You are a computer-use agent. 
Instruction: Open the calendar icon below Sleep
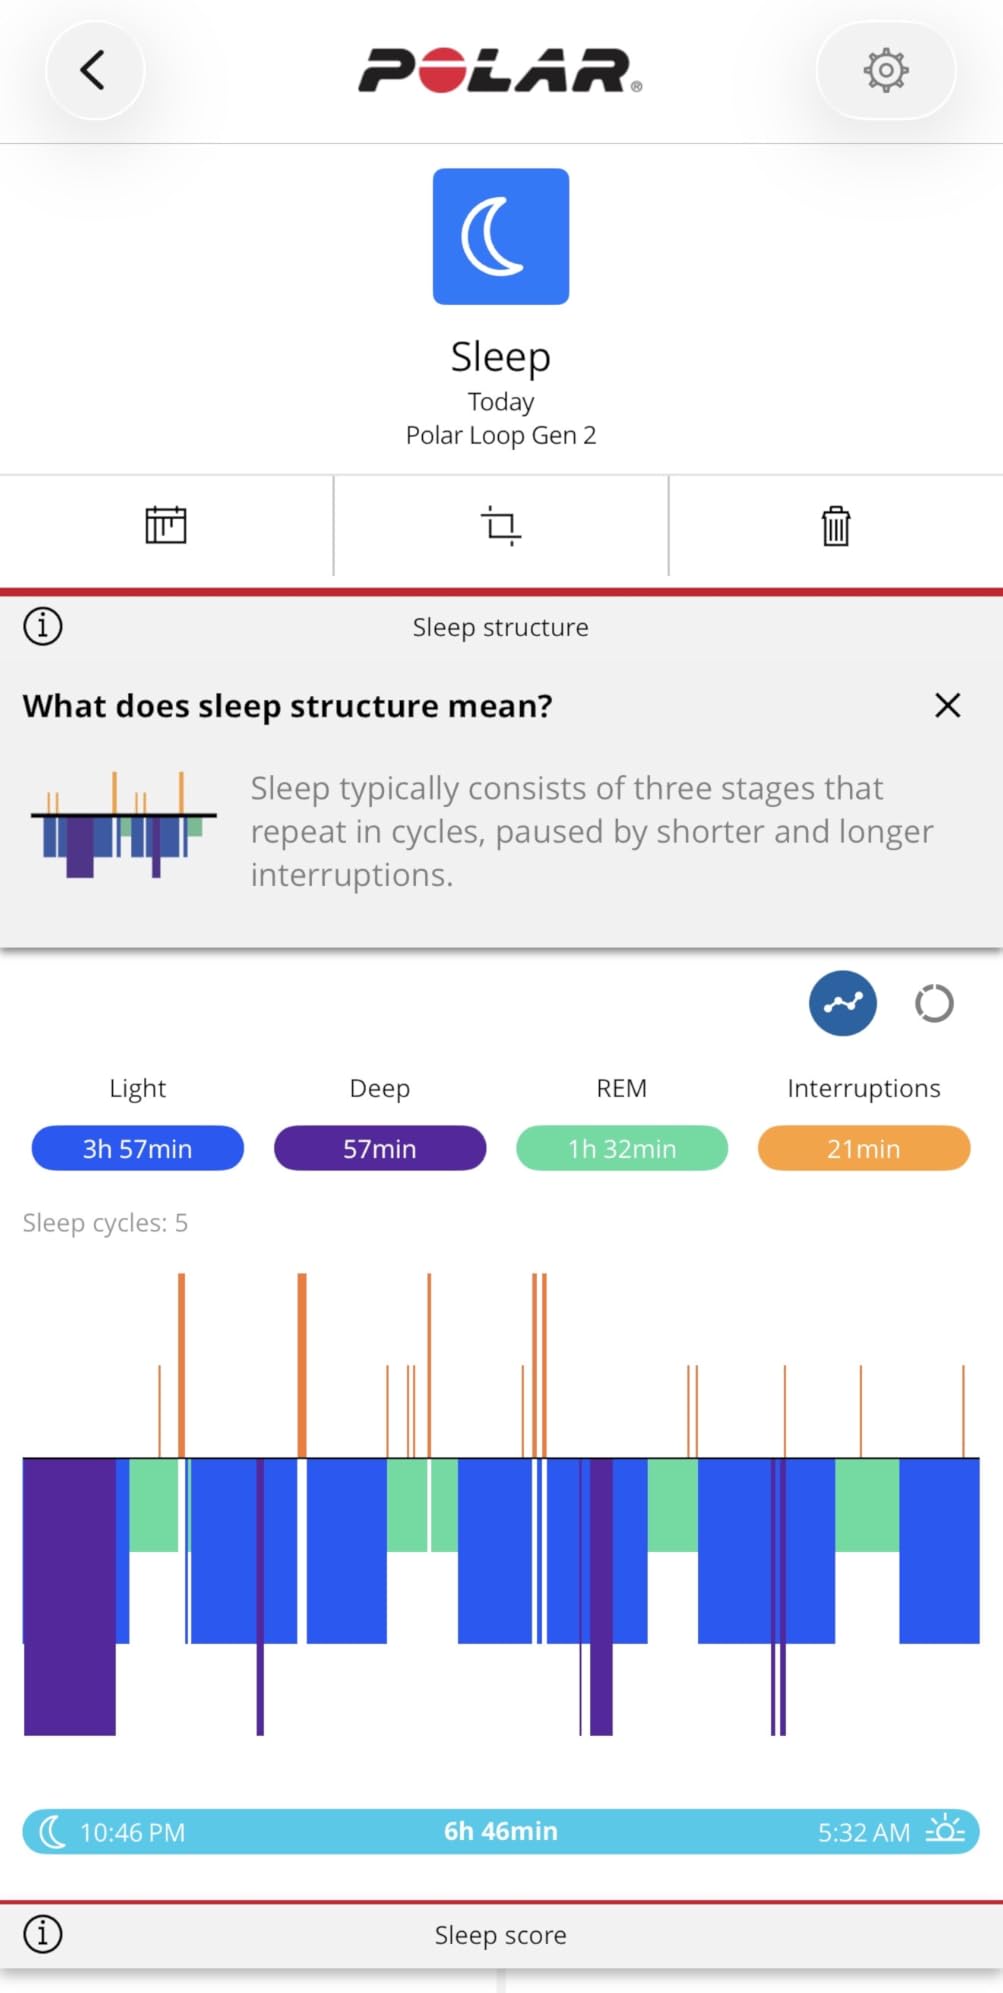pos(166,525)
